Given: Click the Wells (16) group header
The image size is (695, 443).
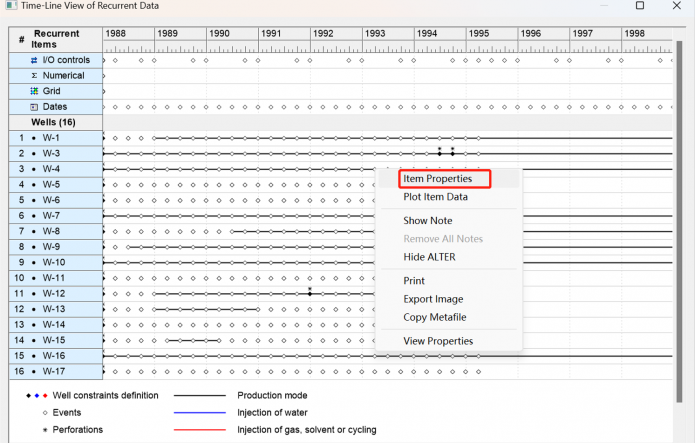Looking at the screenshot, I should pyautogui.click(x=52, y=122).
